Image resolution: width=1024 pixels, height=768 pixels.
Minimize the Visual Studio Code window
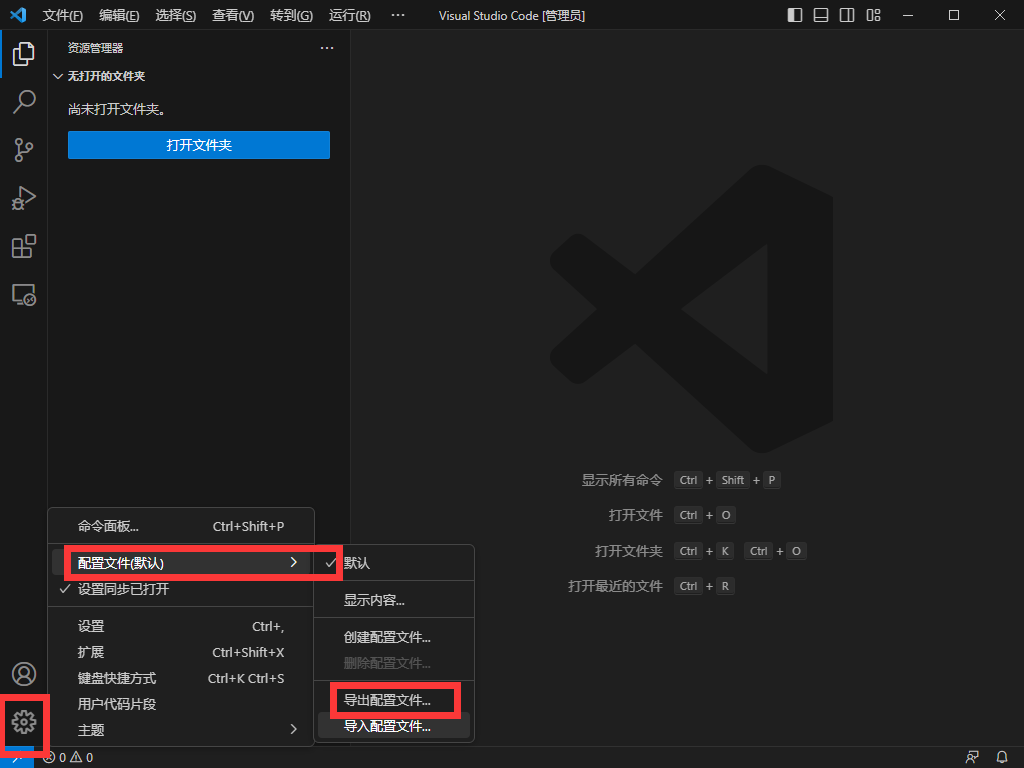(908, 15)
